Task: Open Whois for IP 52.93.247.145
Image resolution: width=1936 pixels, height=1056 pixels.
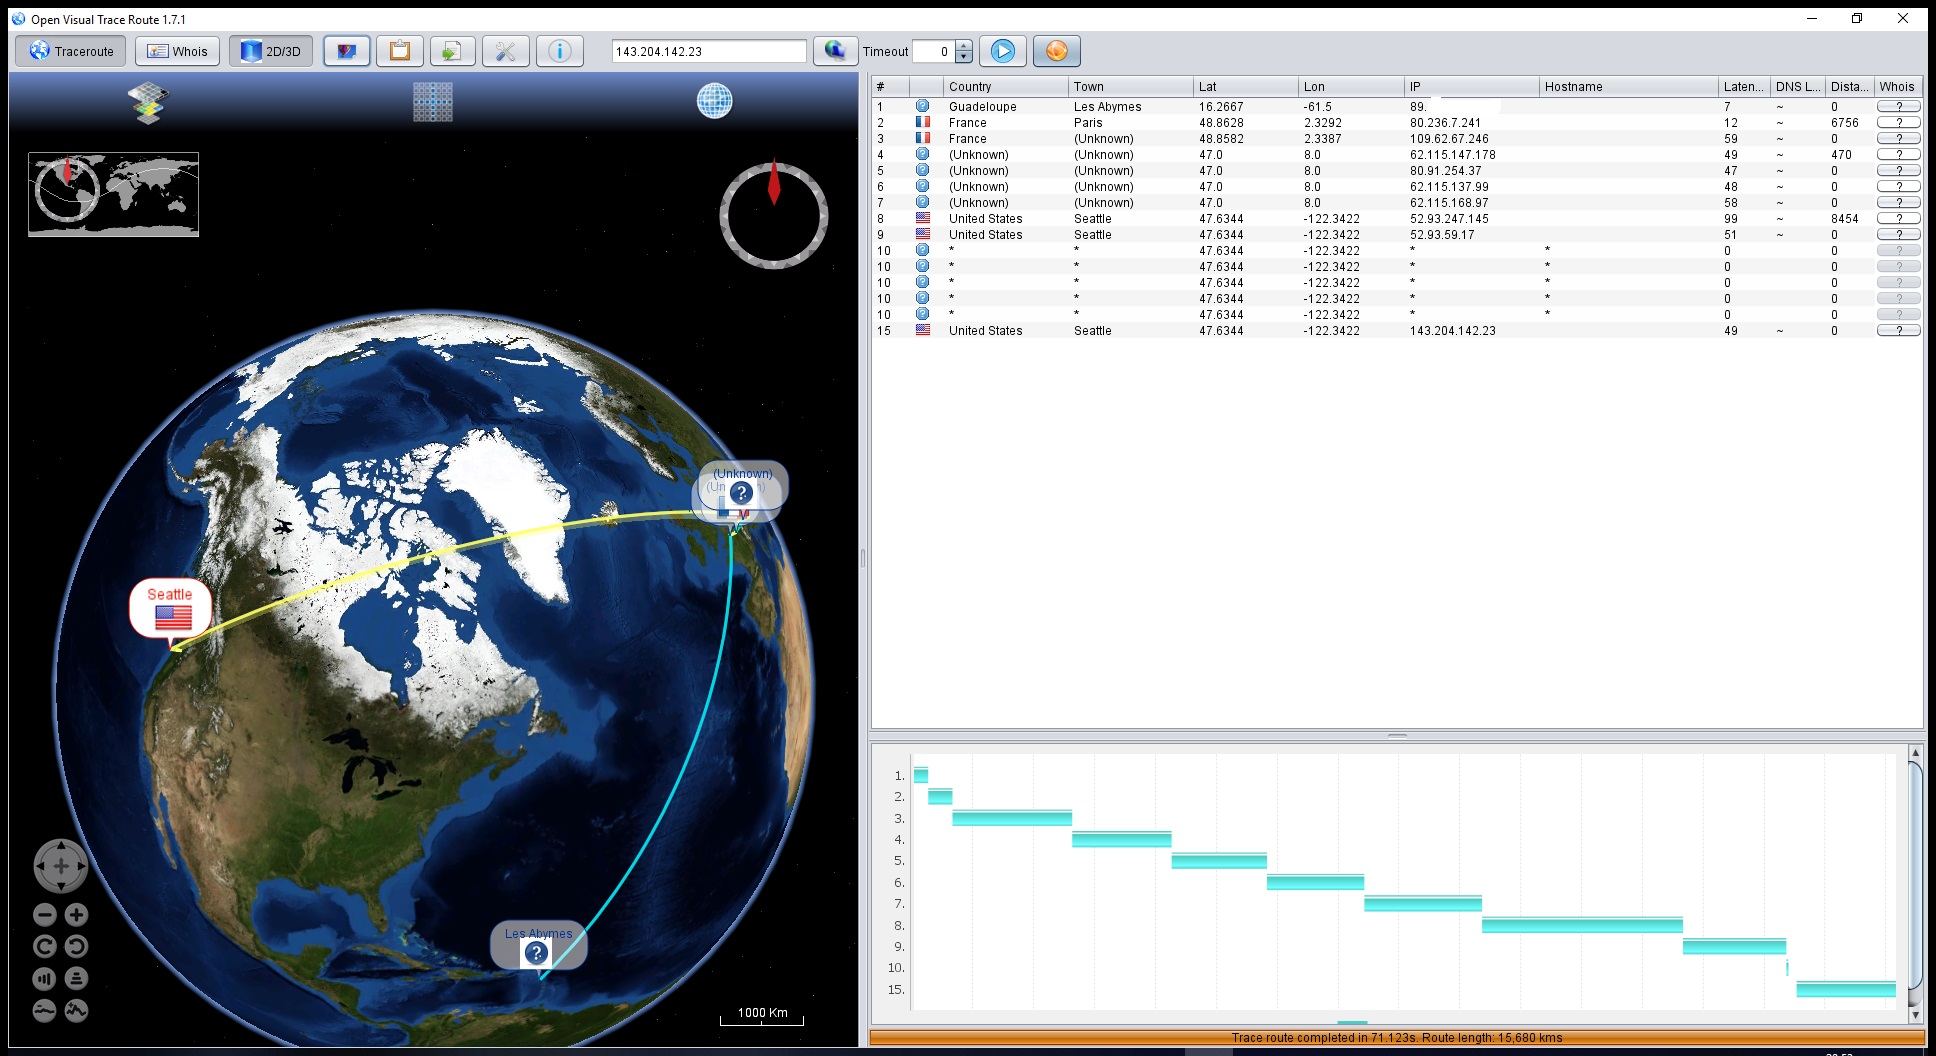Action: [x=1898, y=219]
